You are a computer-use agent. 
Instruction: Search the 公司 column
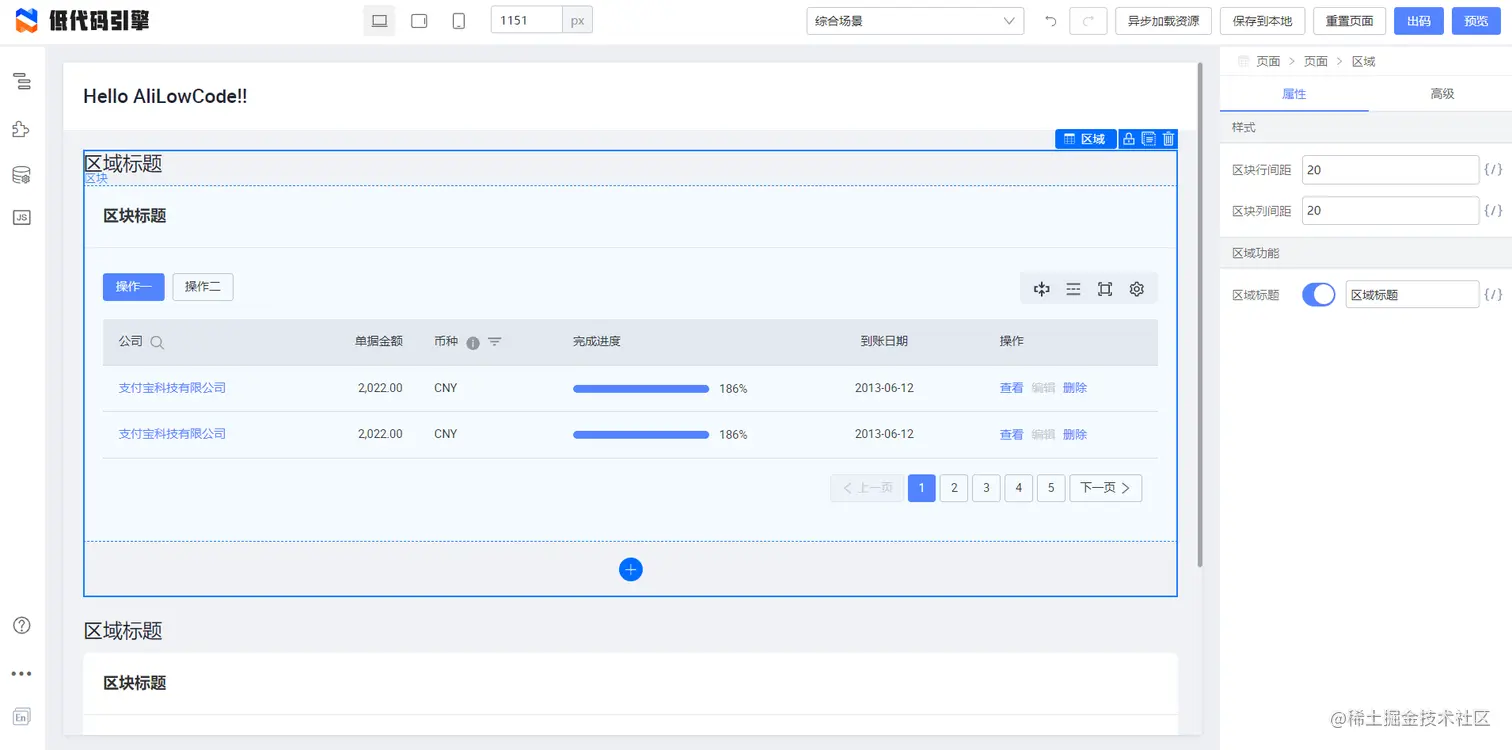click(x=157, y=342)
